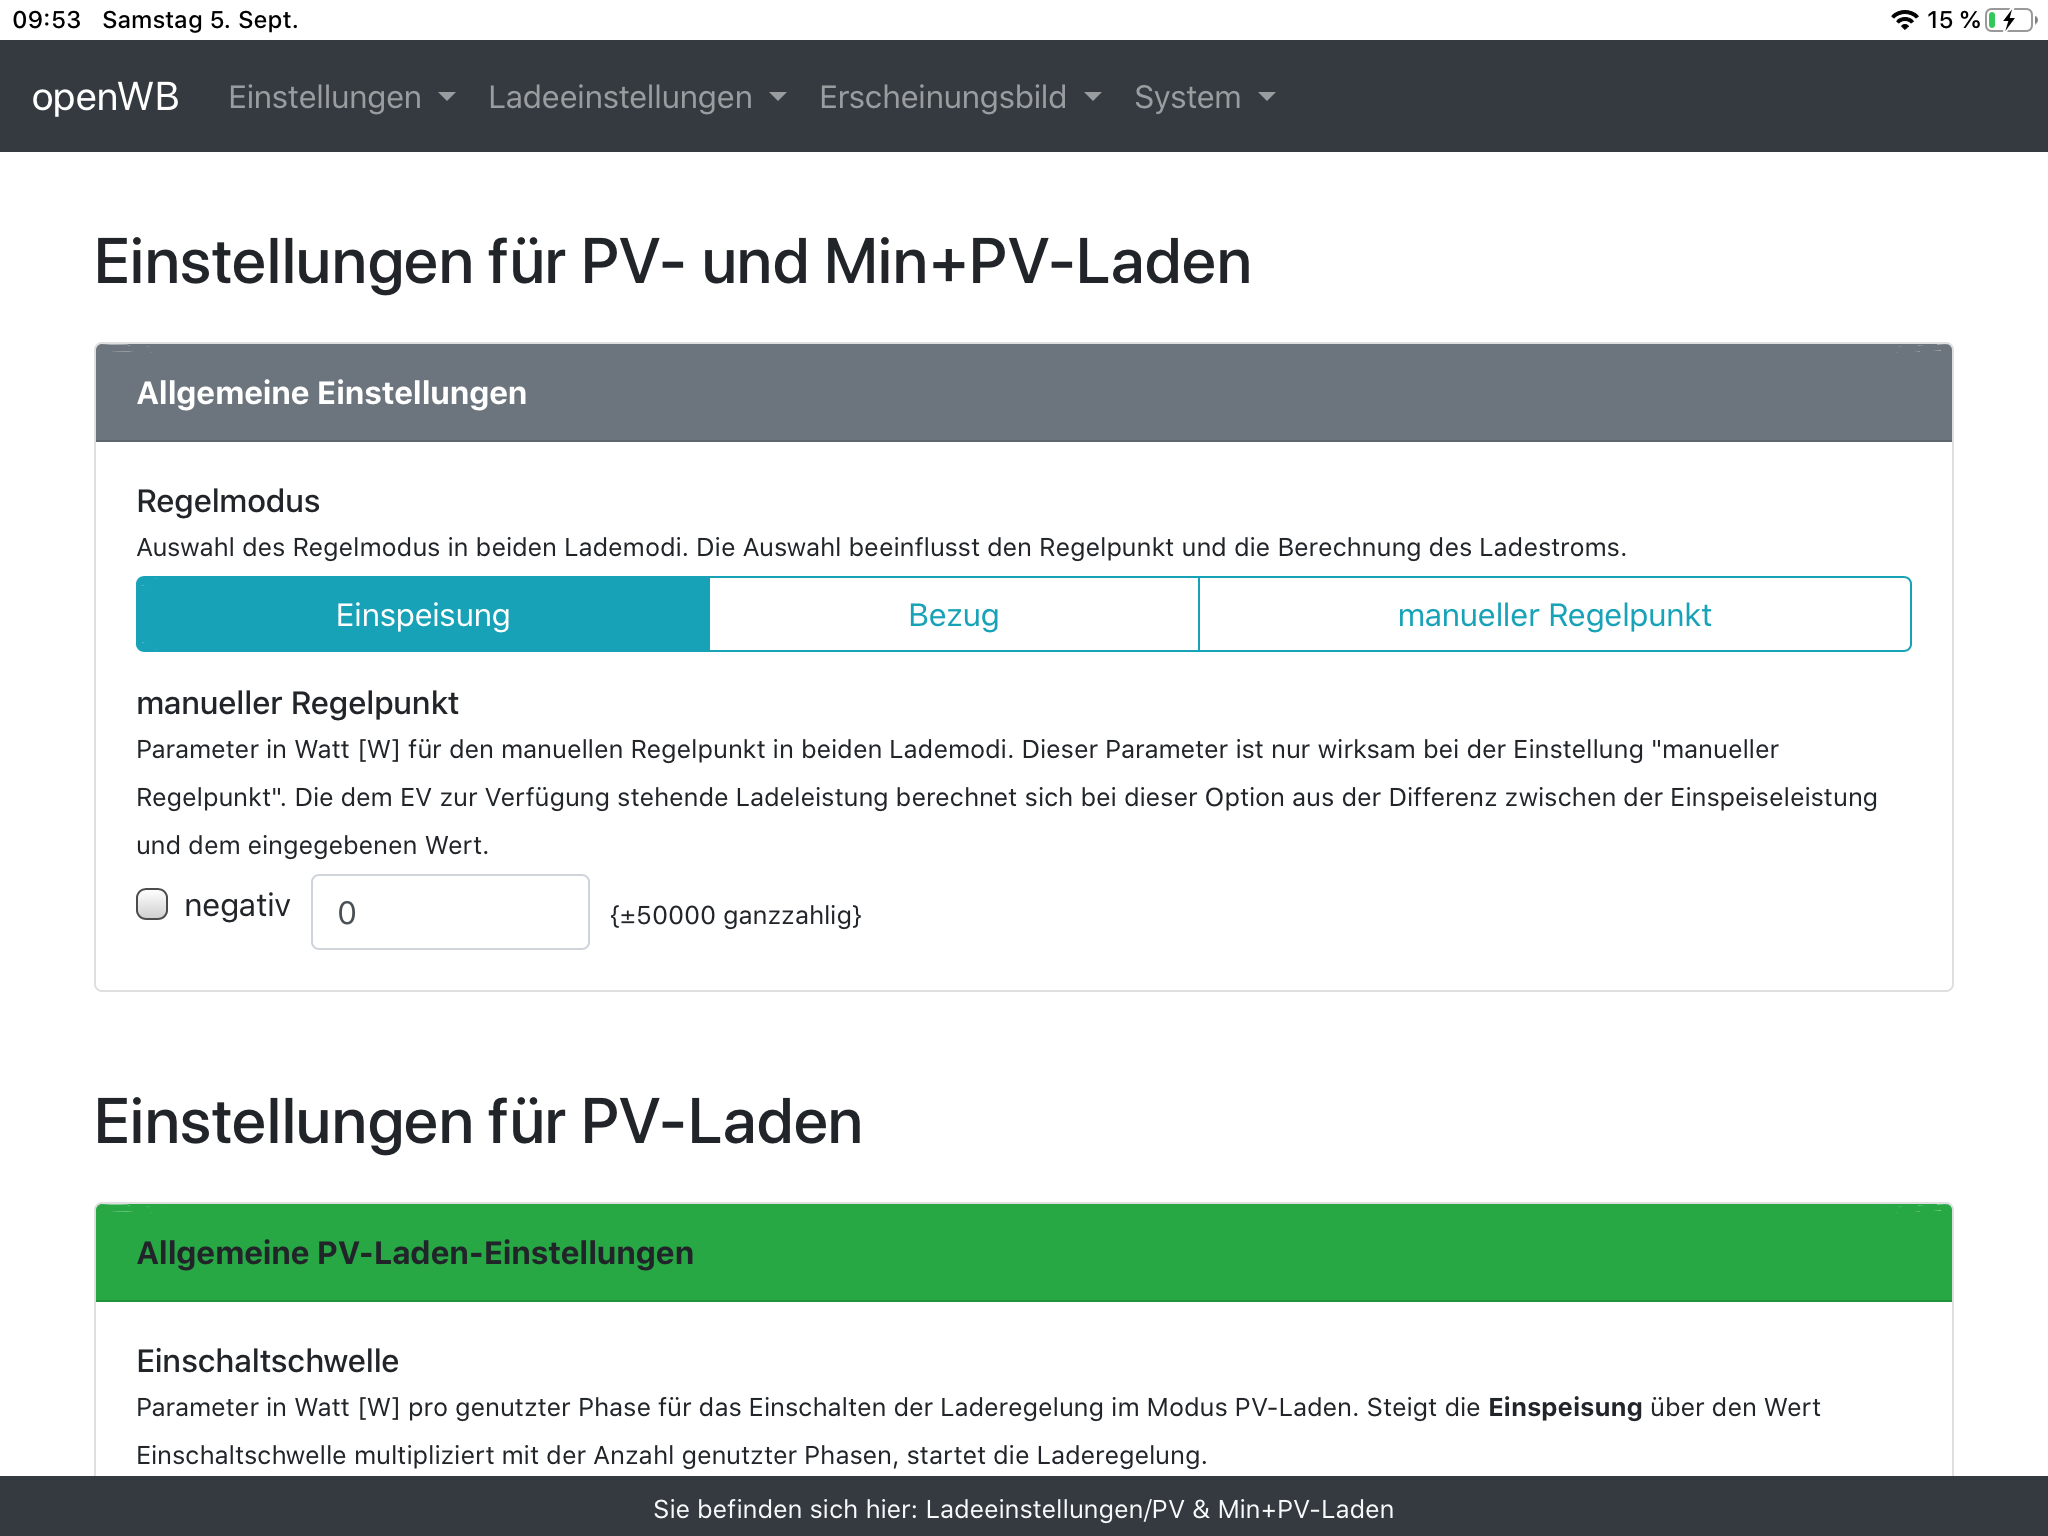Click the caret arrow beside Erscheinungsbild
Viewport: 2048px width, 1536px height.
coord(1093,97)
